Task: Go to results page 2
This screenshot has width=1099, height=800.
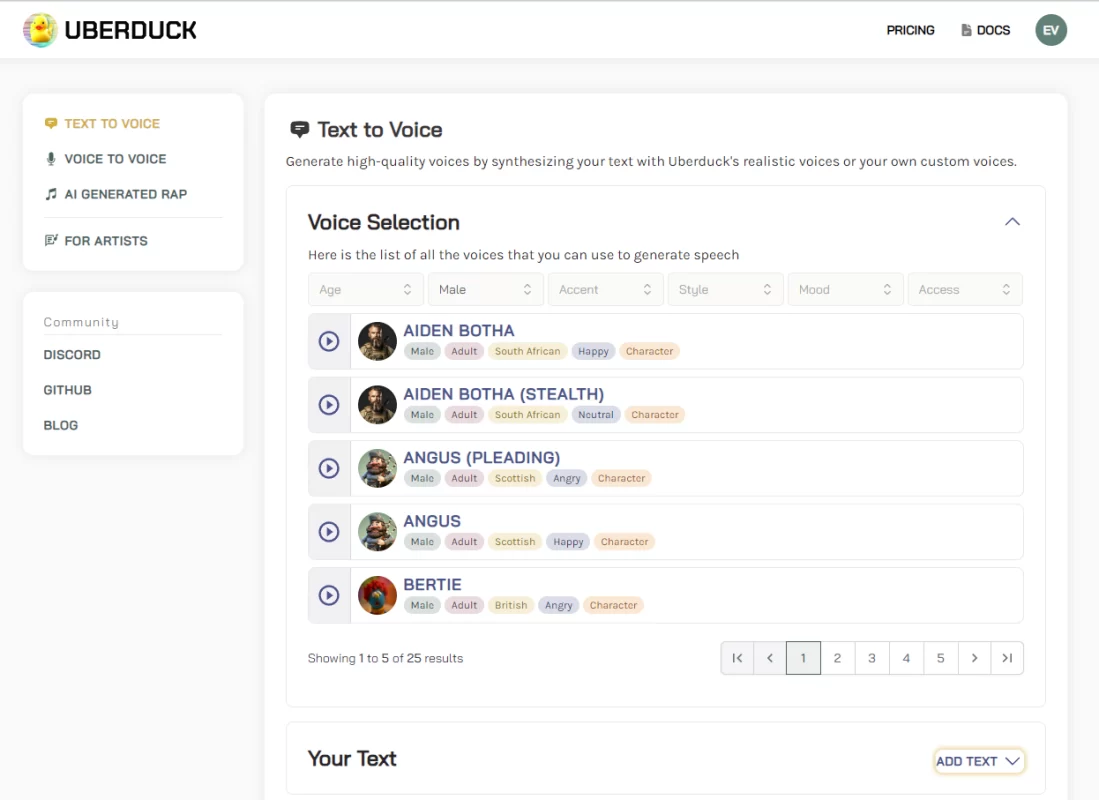Action: pyautogui.click(x=838, y=658)
